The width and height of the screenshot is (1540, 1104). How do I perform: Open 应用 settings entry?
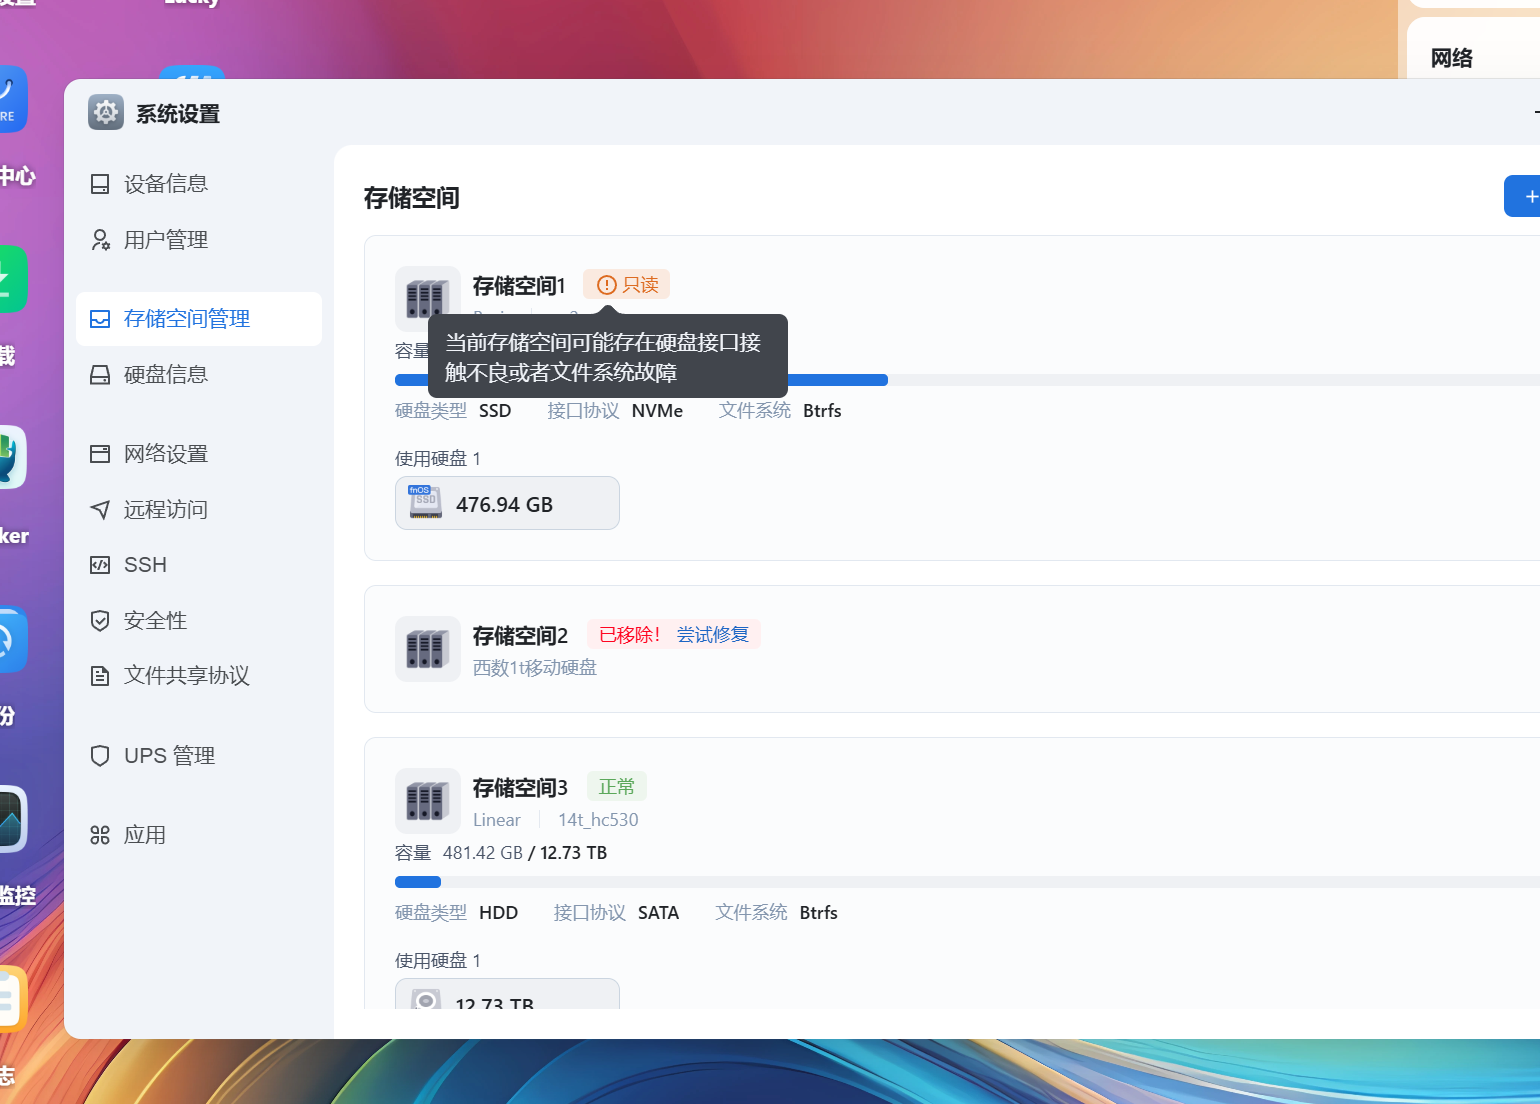pos(199,835)
